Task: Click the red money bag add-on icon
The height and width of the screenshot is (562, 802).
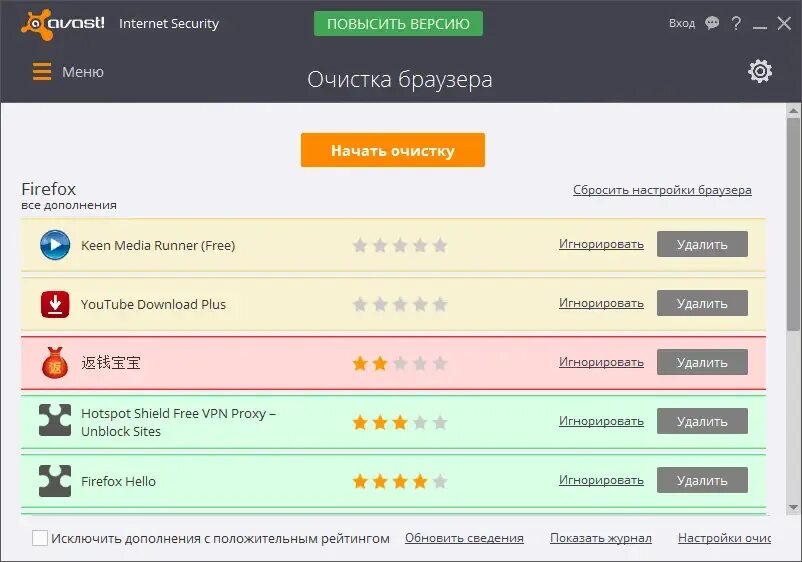Action: point(55,363)
